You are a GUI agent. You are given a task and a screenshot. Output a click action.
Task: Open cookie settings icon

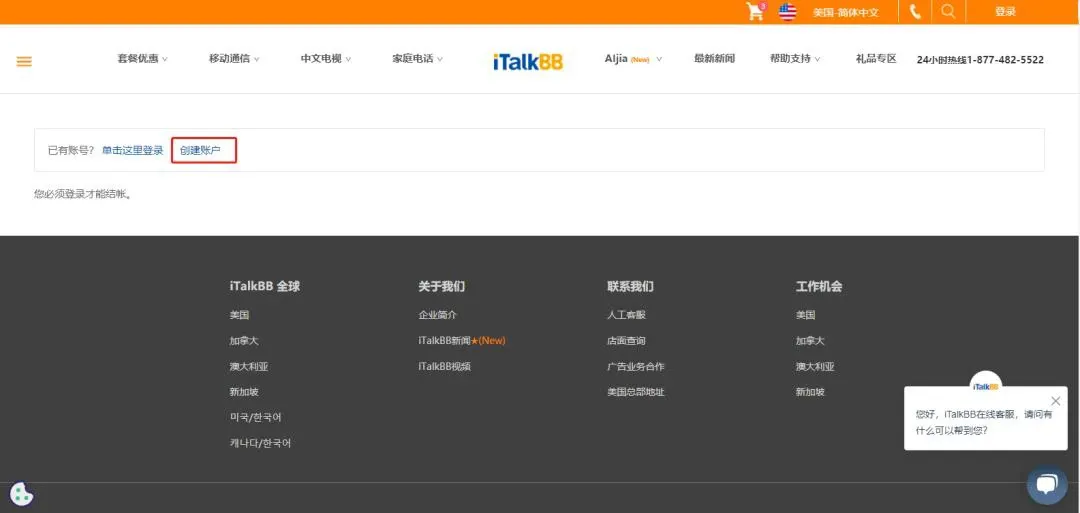21,494
